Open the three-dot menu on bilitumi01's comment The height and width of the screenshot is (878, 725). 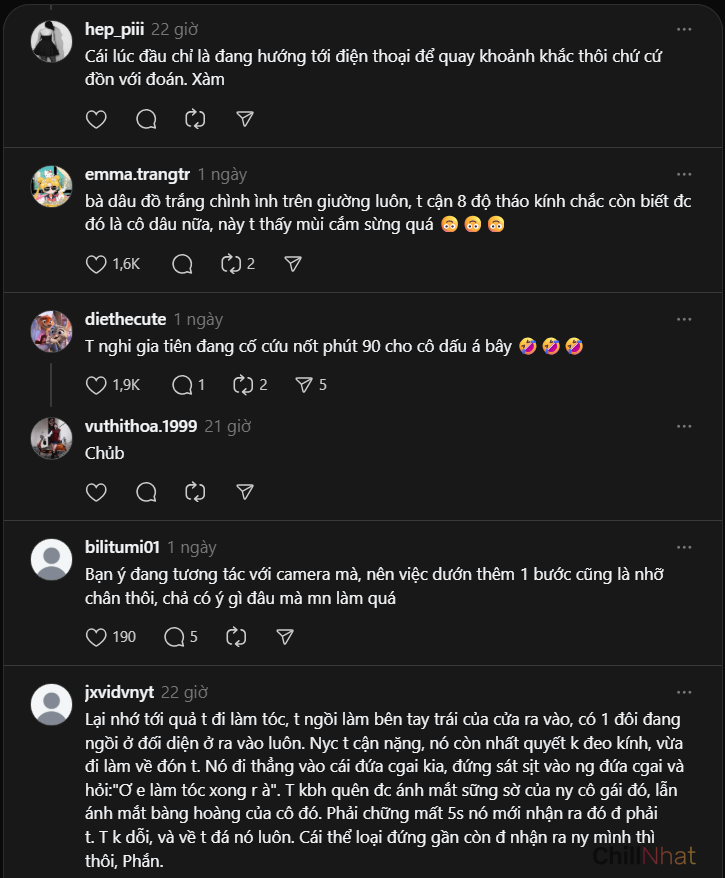[x=684, y=547]
